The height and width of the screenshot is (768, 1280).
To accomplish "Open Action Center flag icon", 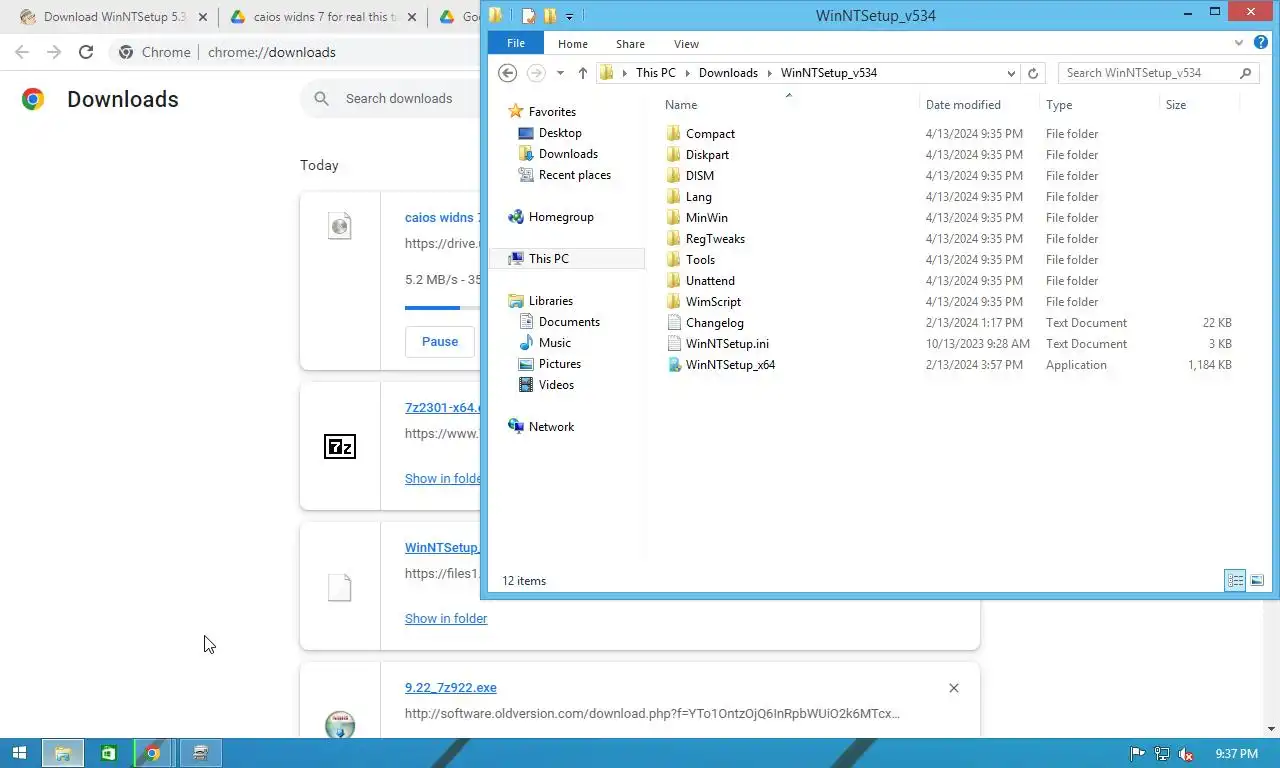I will [1137, 754].
